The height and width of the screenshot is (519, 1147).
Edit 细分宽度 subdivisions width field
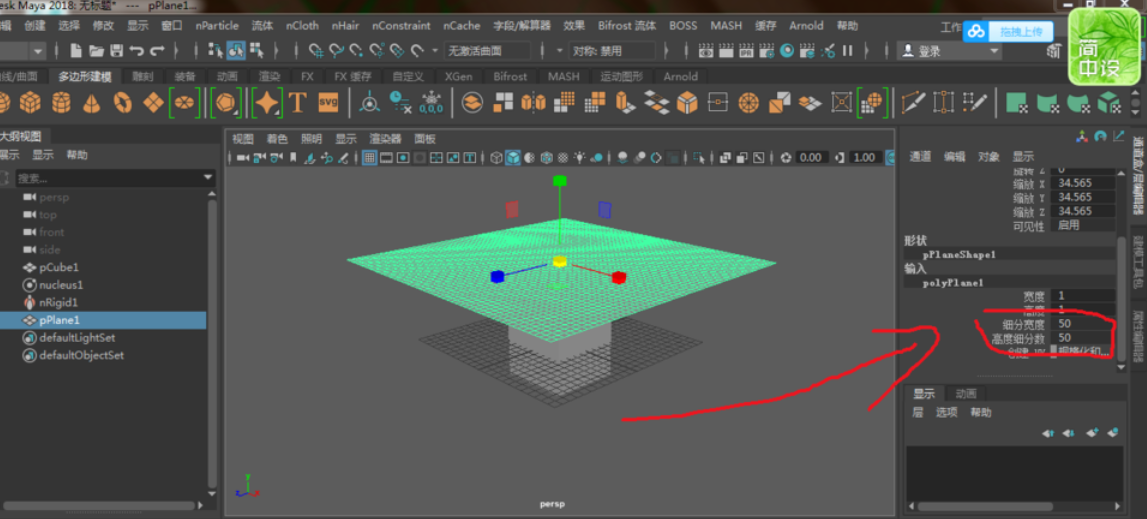1082,324
